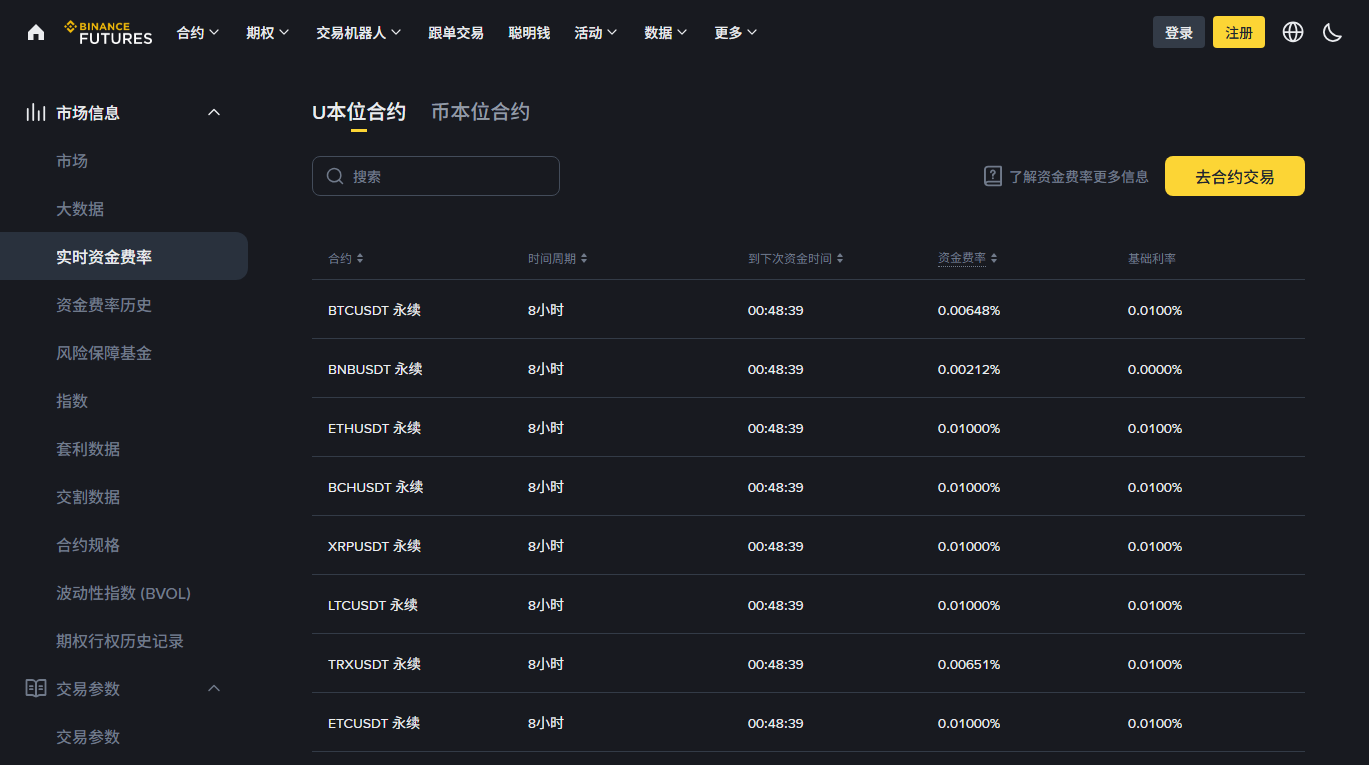The image size is (1369, 765).
Task: Click the ETCUSDT 永续 contract
Action: coord(374,723)
